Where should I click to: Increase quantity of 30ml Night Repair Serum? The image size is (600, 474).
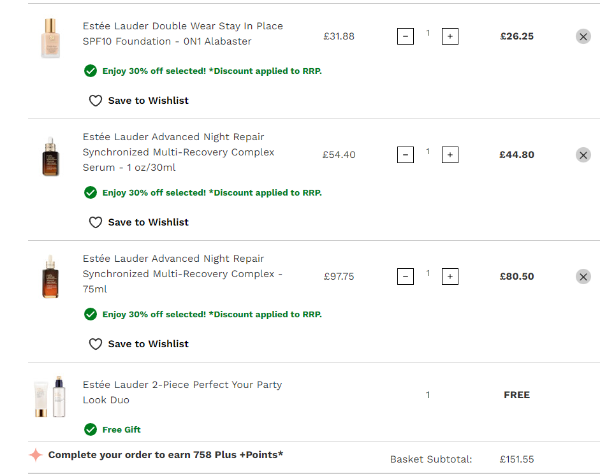450,155
